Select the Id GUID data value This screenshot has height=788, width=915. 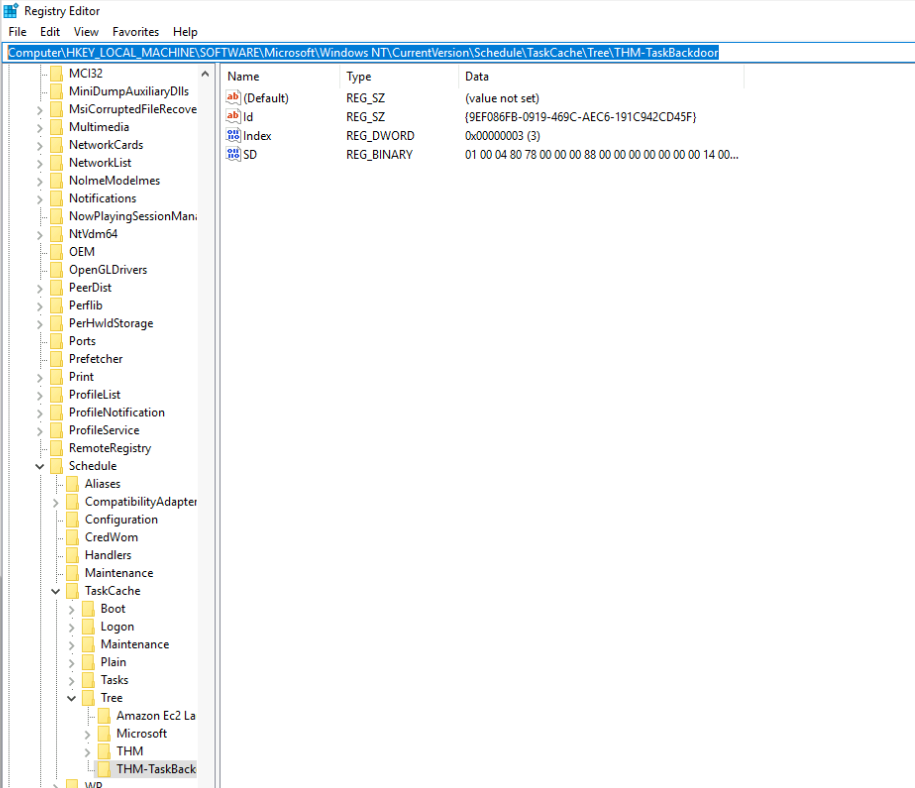(581, 117)
